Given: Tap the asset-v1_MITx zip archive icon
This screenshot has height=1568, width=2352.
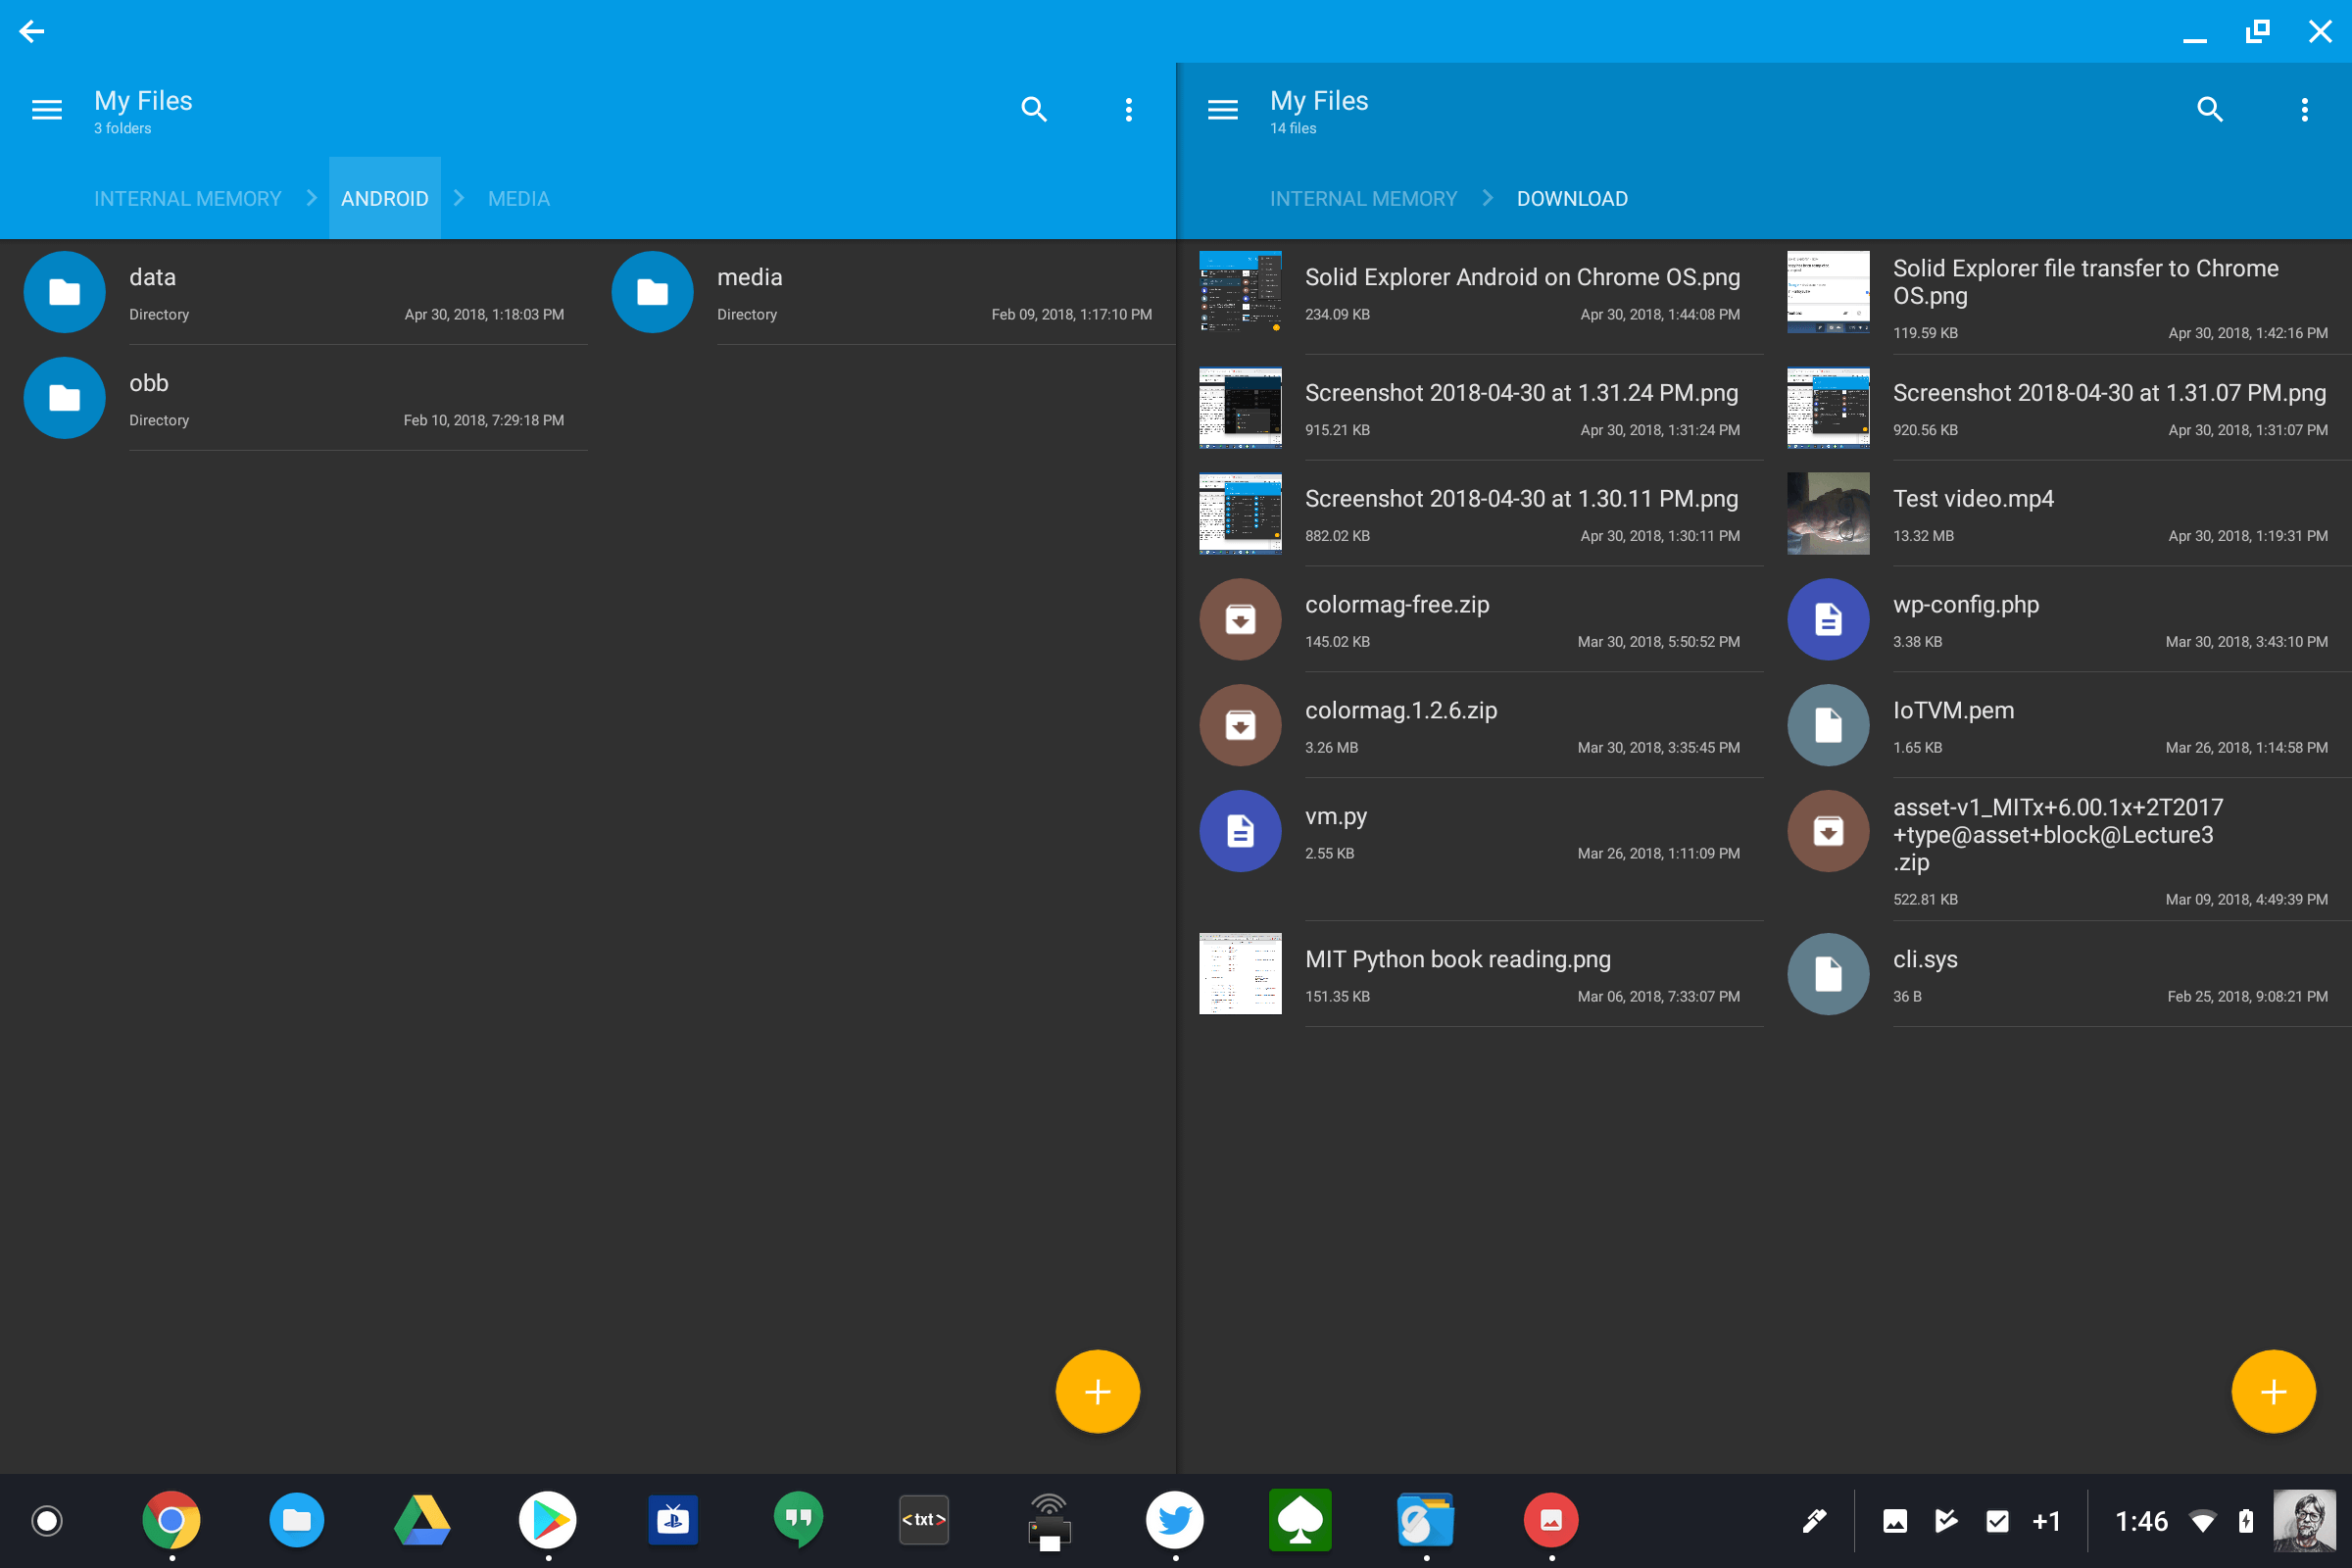Looking at the screenshot, I should pyautogui.click(x=1829, y=831).
